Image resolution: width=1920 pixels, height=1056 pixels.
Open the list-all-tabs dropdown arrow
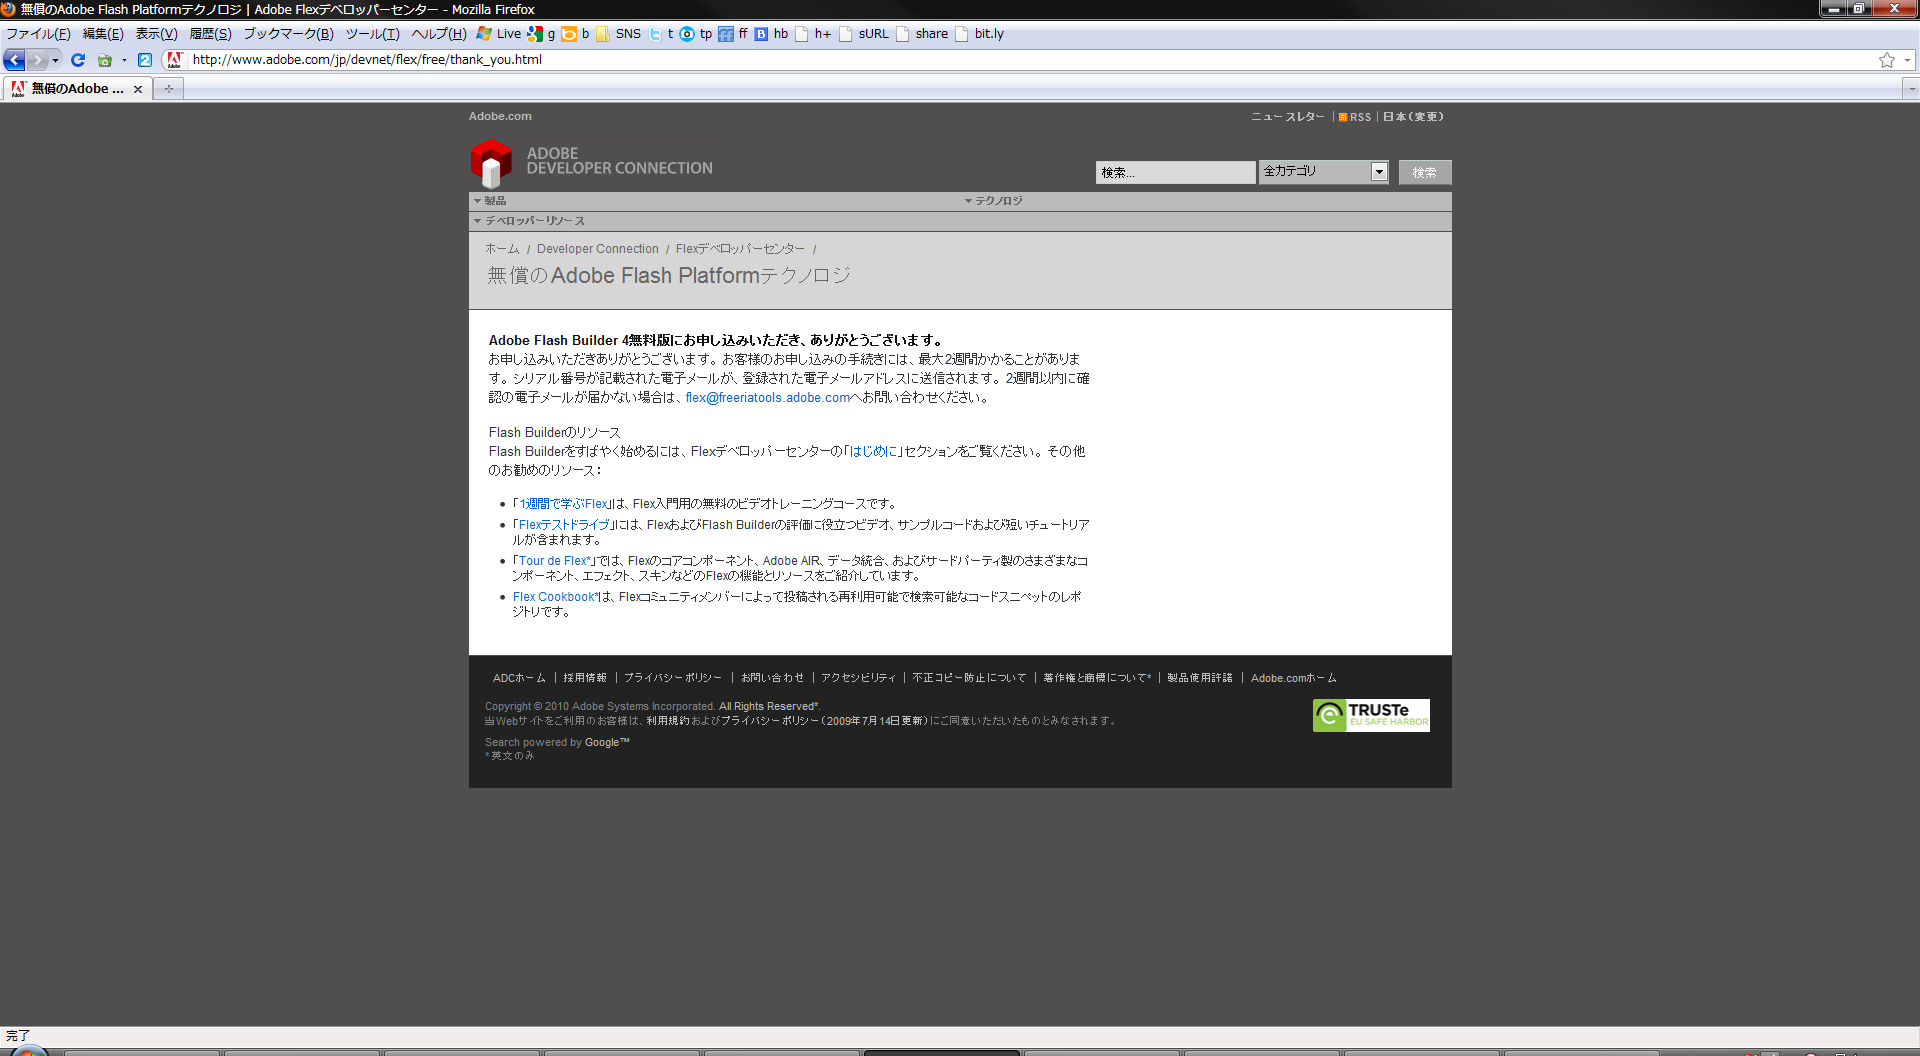click(x=1911, y=89)
